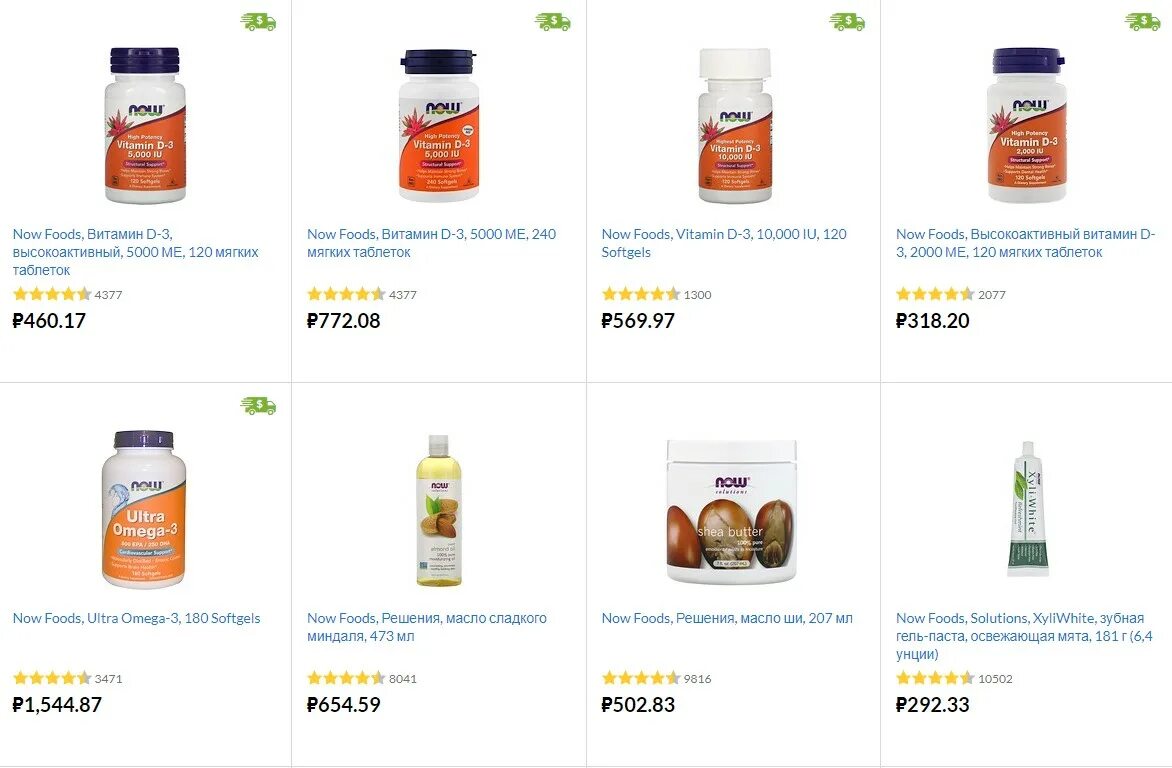Click shipping truck icon on Vitamin D-3 2000 ME
1172x768 pixels.
pos(1143,22)
